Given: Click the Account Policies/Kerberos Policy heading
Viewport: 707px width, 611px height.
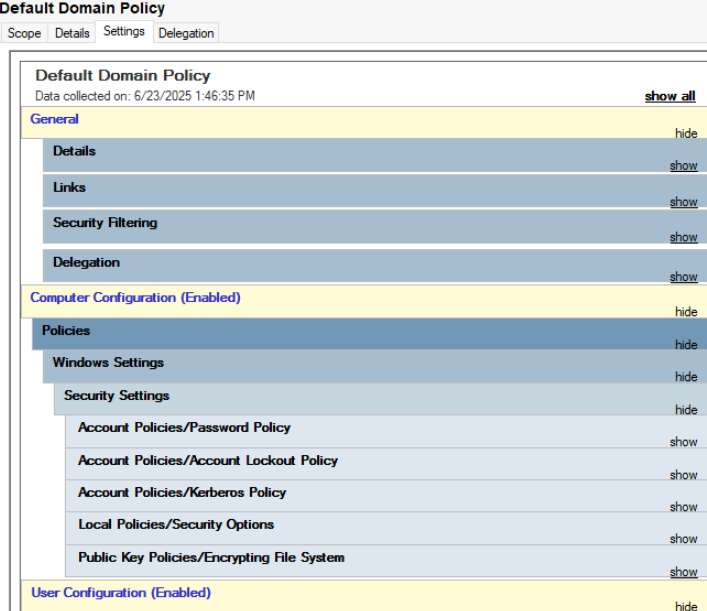Looking at the screenshot, I should (182, 492).
